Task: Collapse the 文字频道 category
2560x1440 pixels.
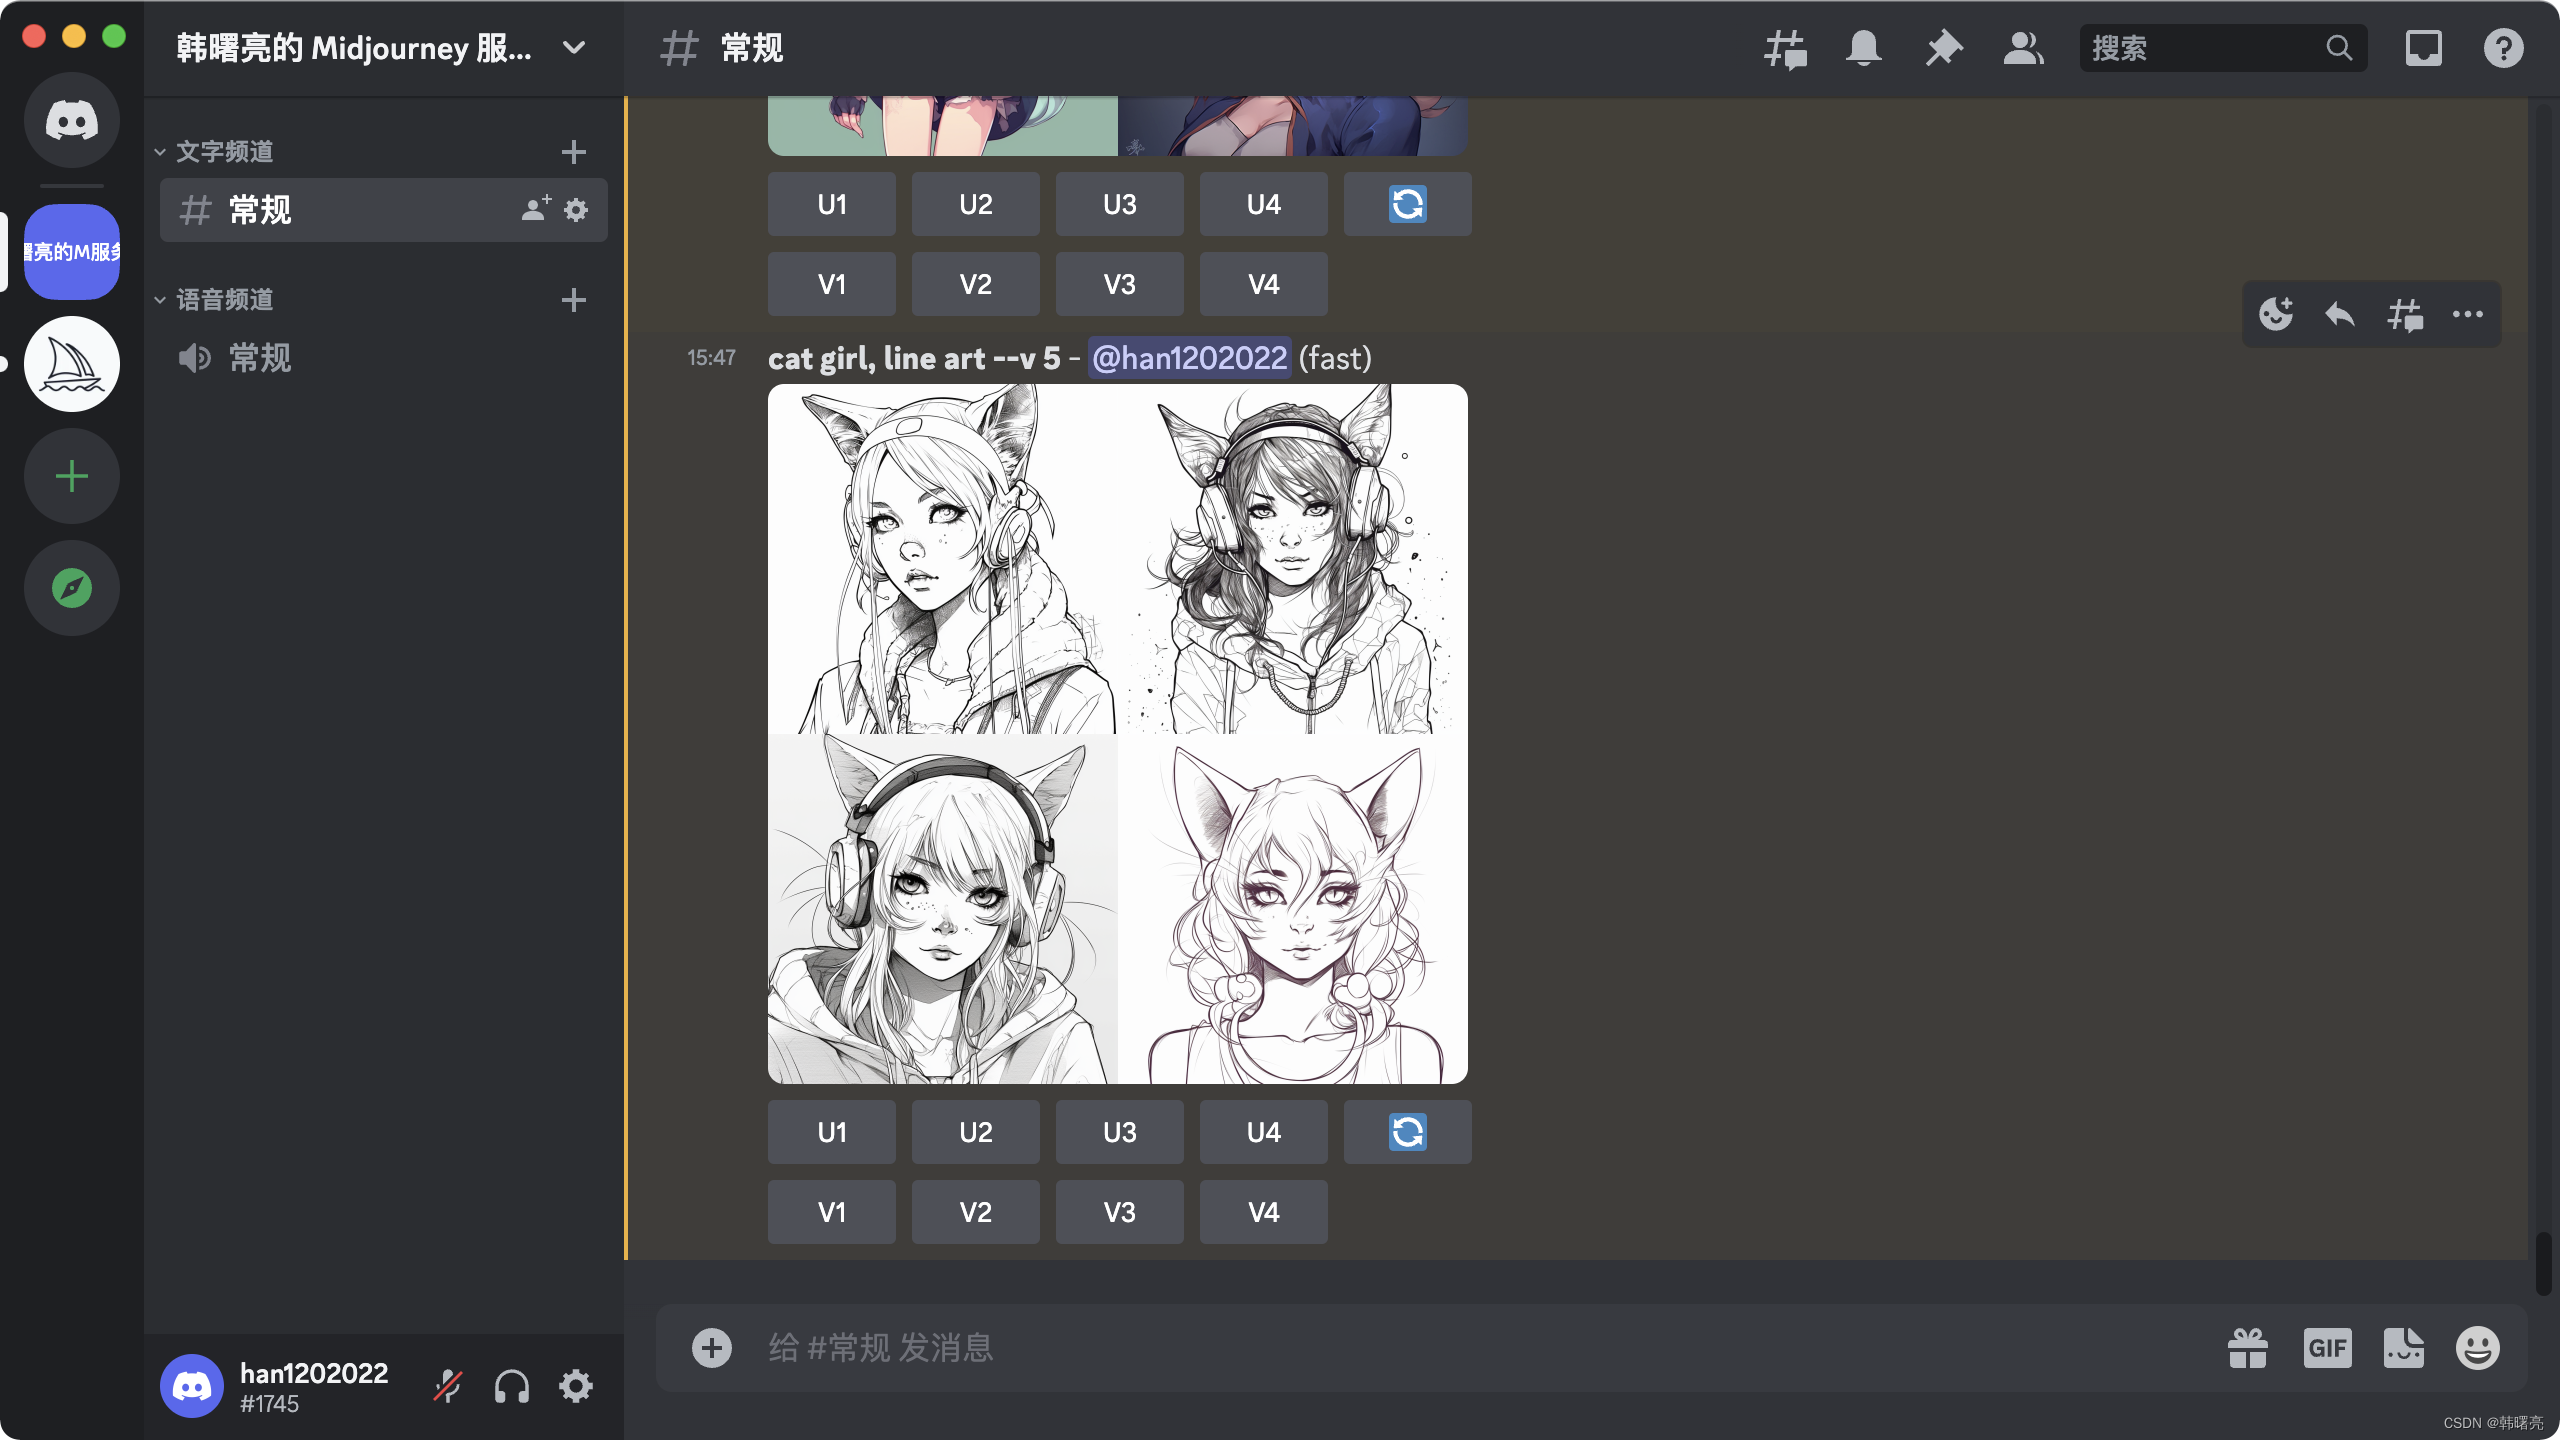Action: (x=224, y=152)
